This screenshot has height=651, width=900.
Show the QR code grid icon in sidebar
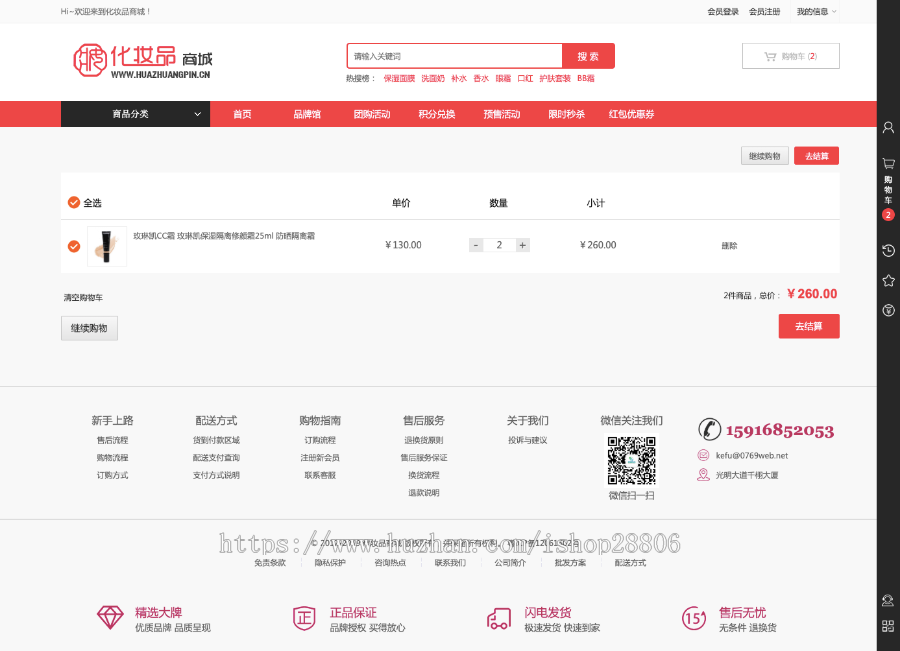(888, 626)
